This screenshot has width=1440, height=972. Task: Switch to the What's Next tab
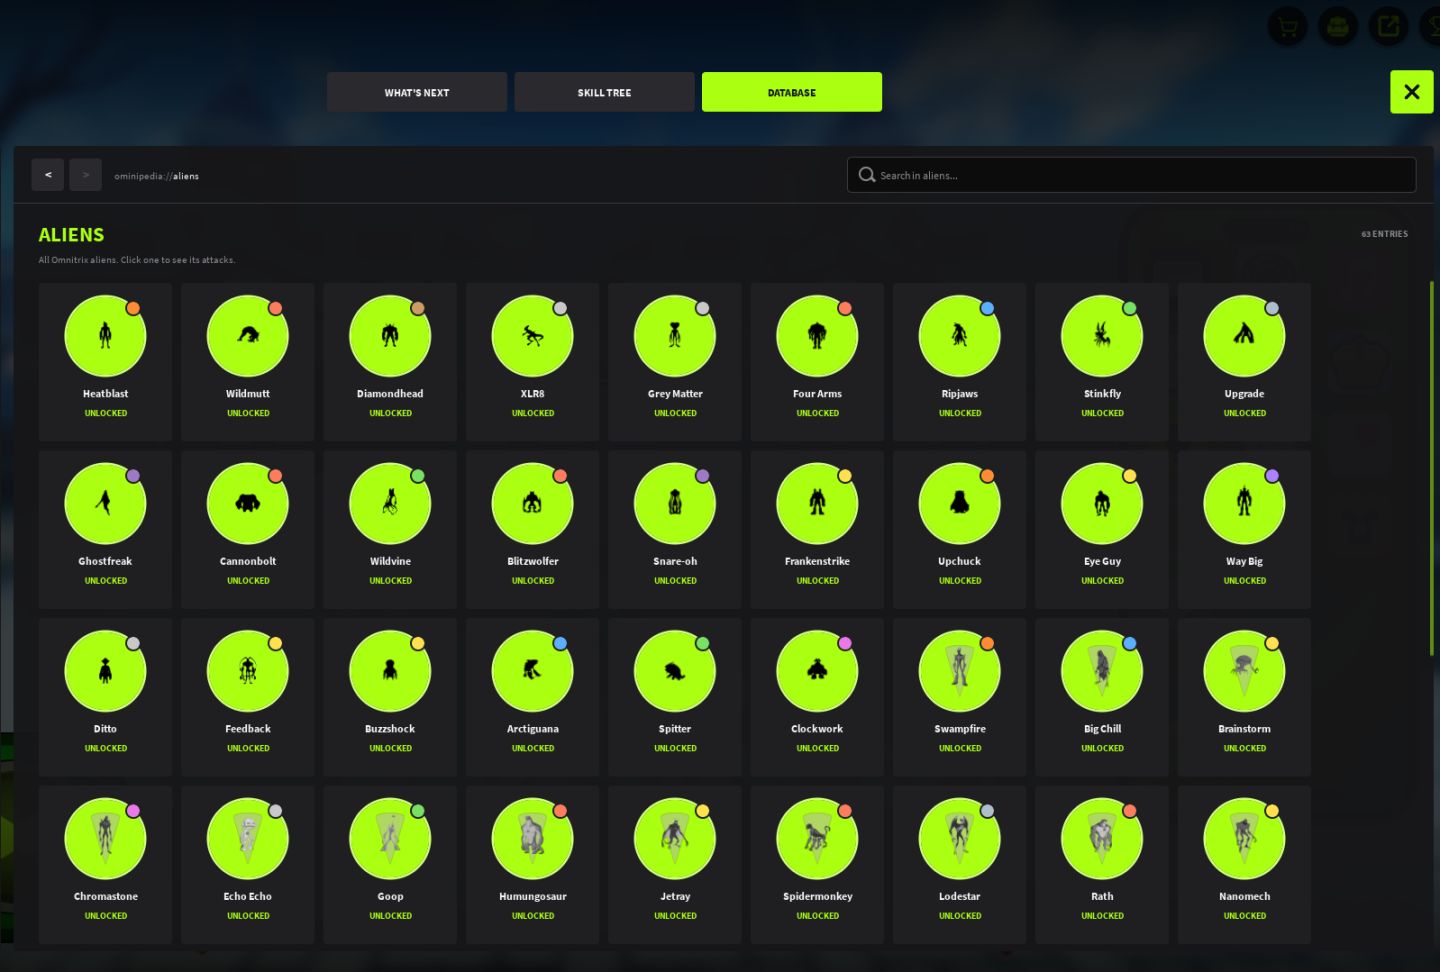pos(417,92)
